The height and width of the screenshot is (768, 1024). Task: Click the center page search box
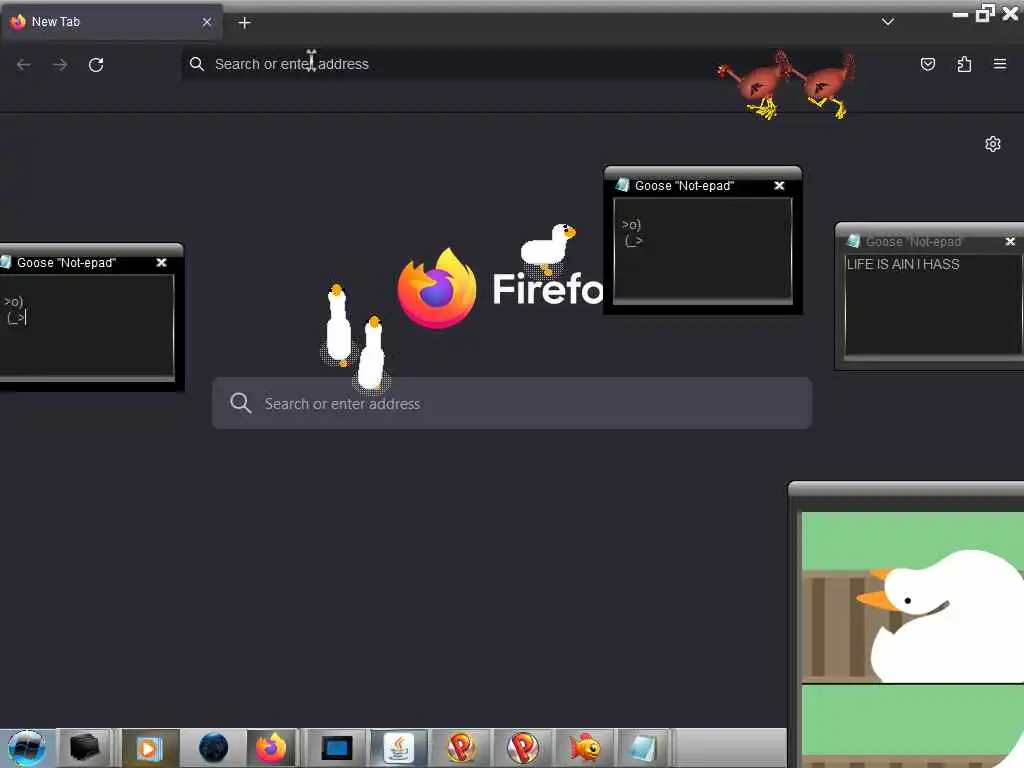pyautogui.click(x=512, y=404)
